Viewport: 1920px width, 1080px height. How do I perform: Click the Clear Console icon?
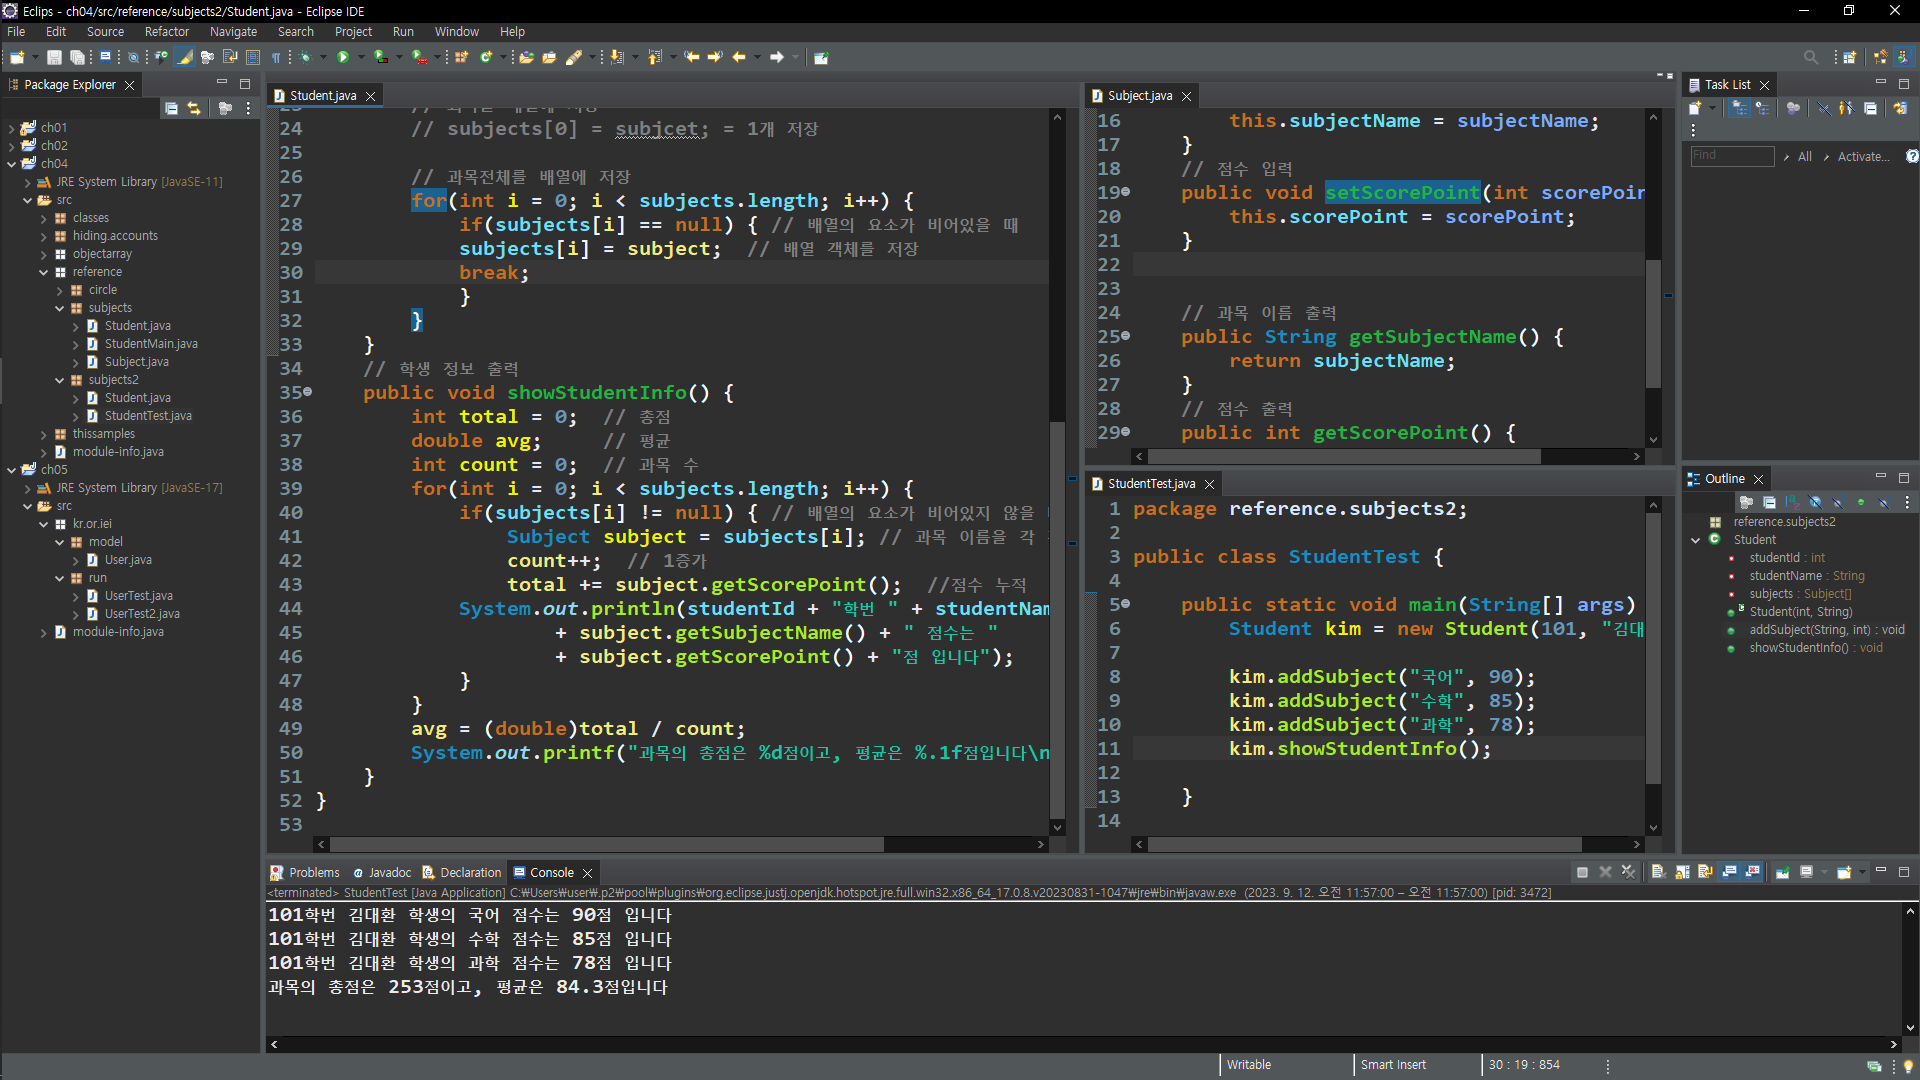pyautogui.click(x=1657, y=872)
